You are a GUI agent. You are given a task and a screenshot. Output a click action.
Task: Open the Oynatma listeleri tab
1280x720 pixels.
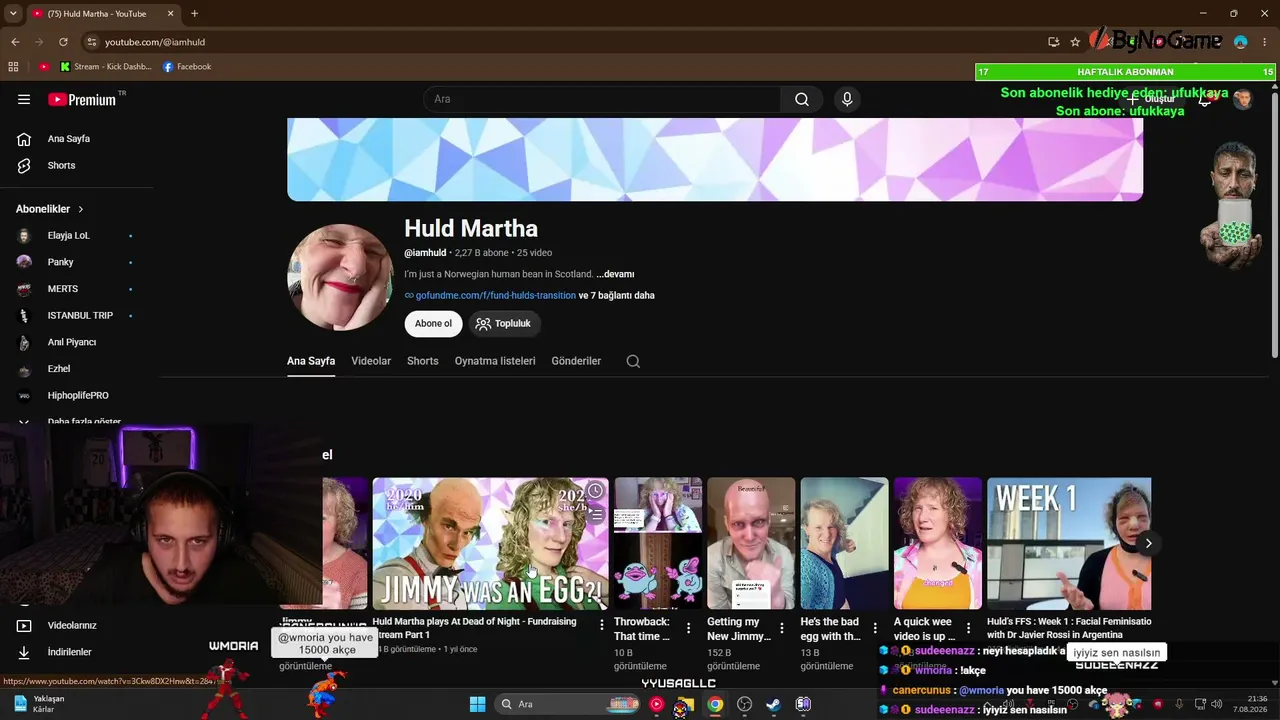(495, 361)
